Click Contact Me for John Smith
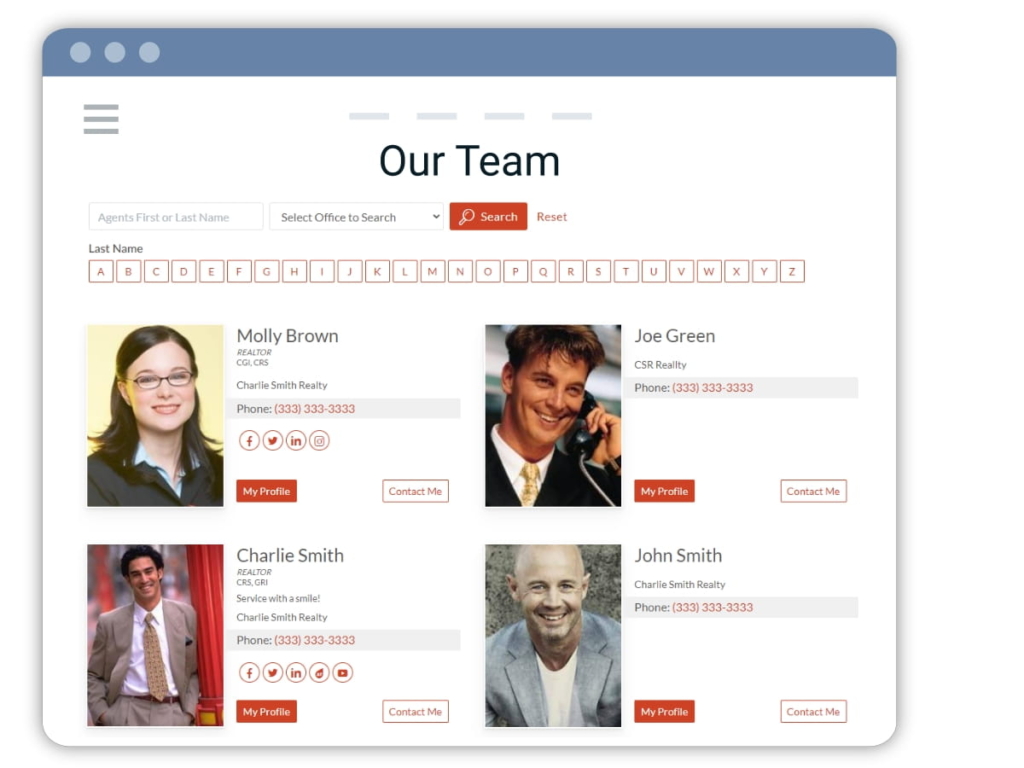 [x=813, y=712]
